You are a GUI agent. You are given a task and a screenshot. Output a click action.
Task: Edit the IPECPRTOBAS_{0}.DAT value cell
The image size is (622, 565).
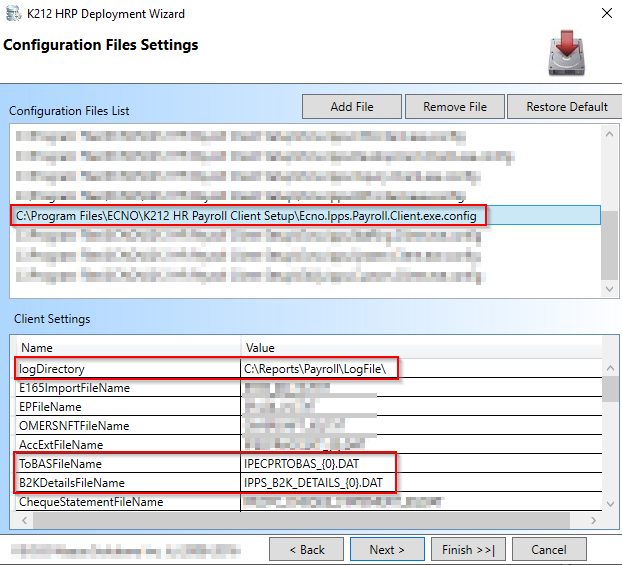pos(421,463)
